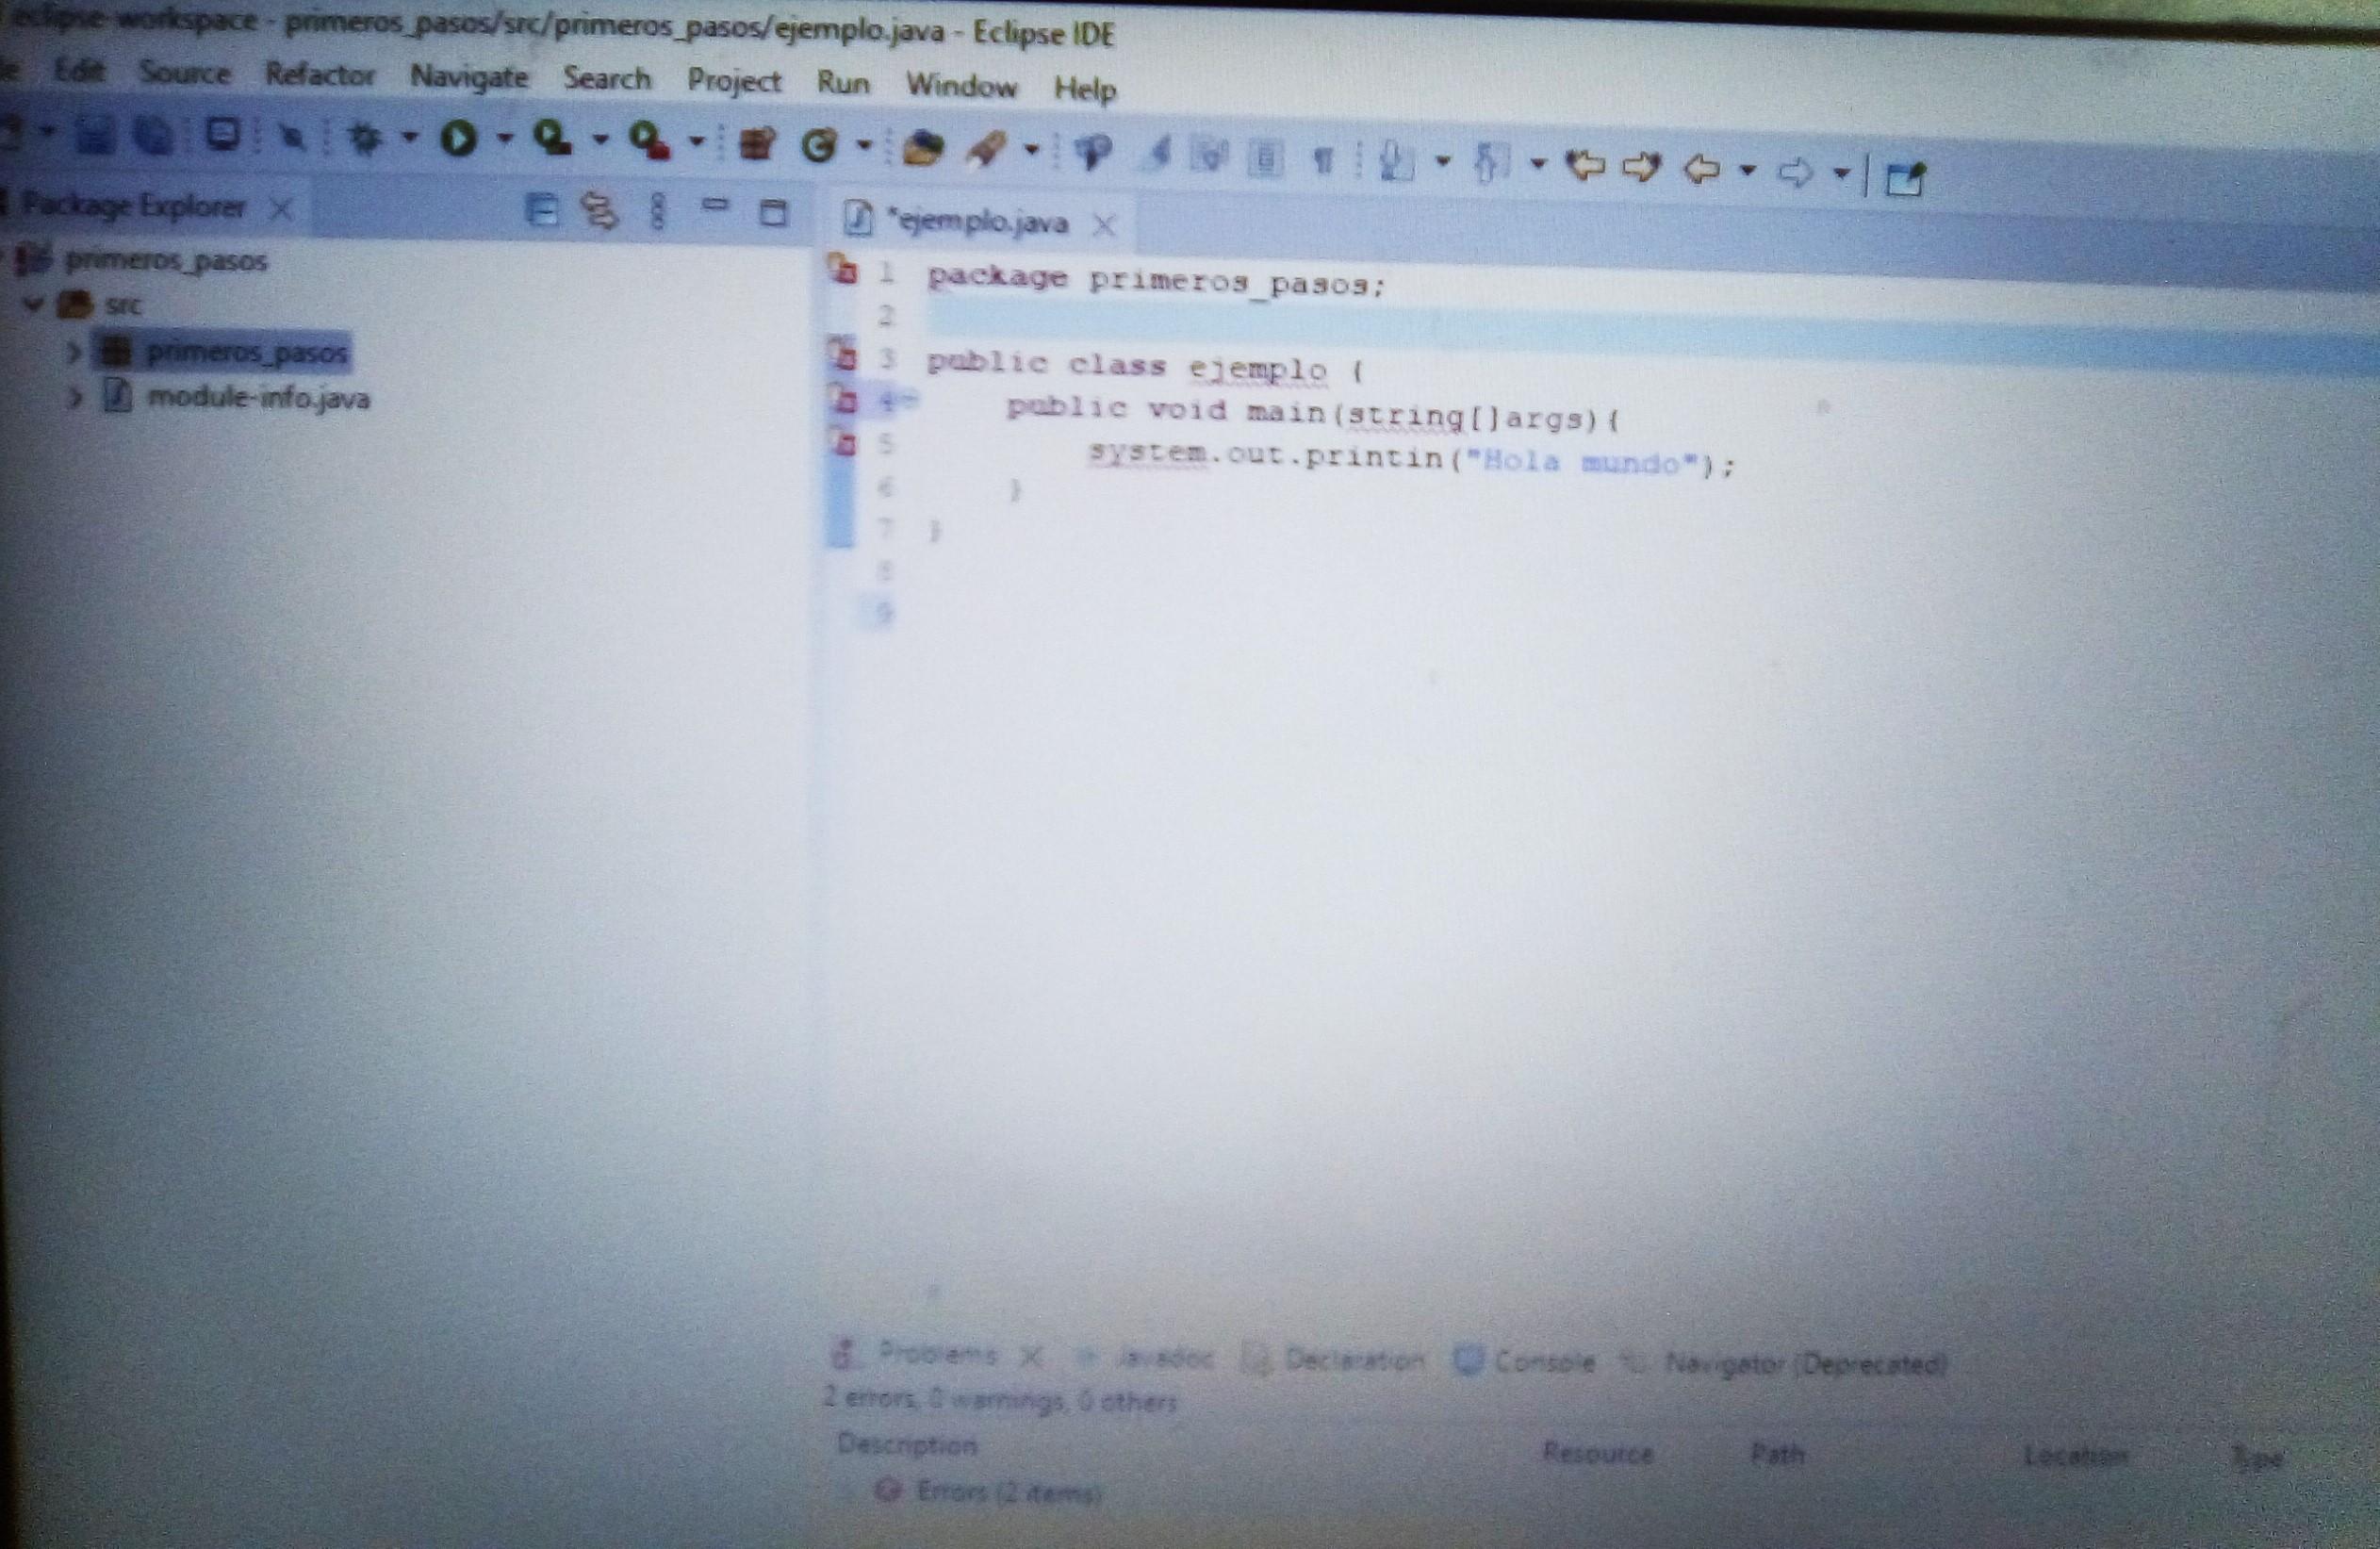Minimize the Package Explorer view

pos(714,205)
